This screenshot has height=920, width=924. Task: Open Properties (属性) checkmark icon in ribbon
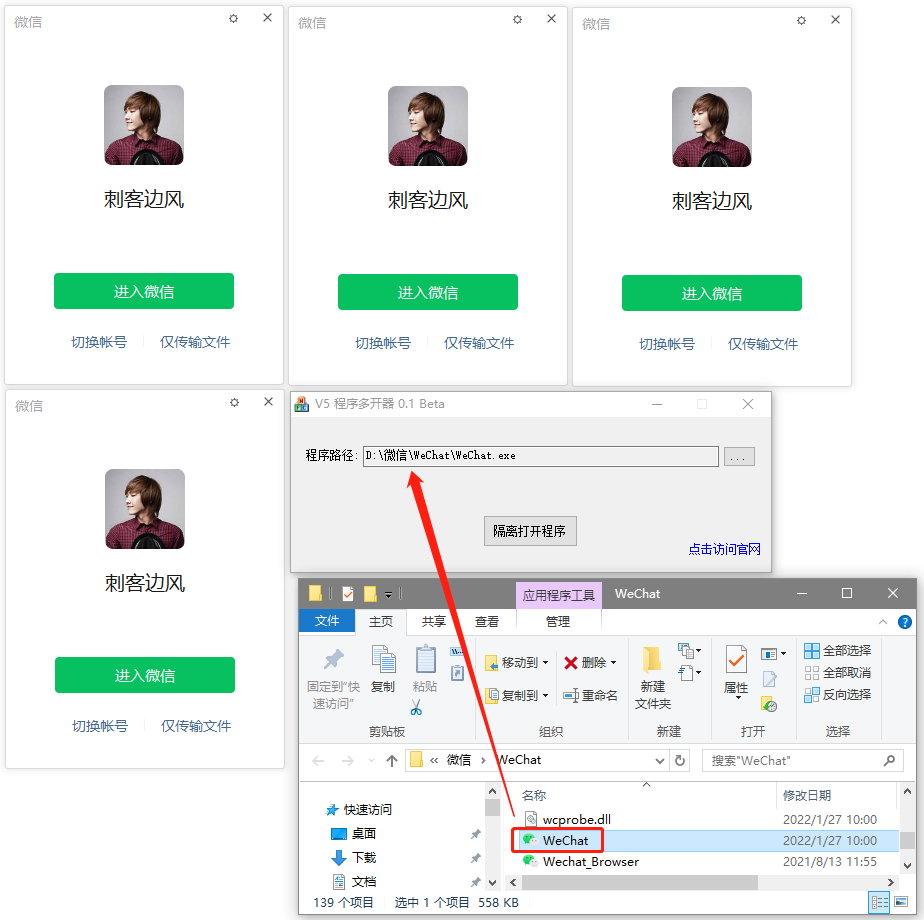point(736,660)
